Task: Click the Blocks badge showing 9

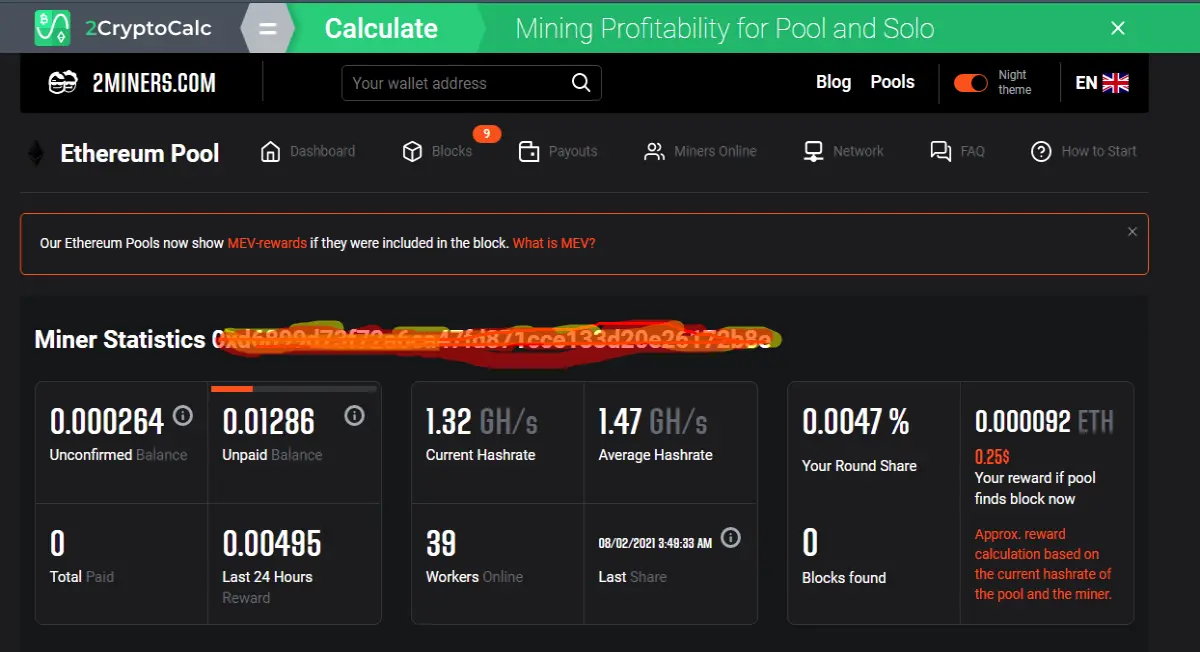Action: coord(487,133)
